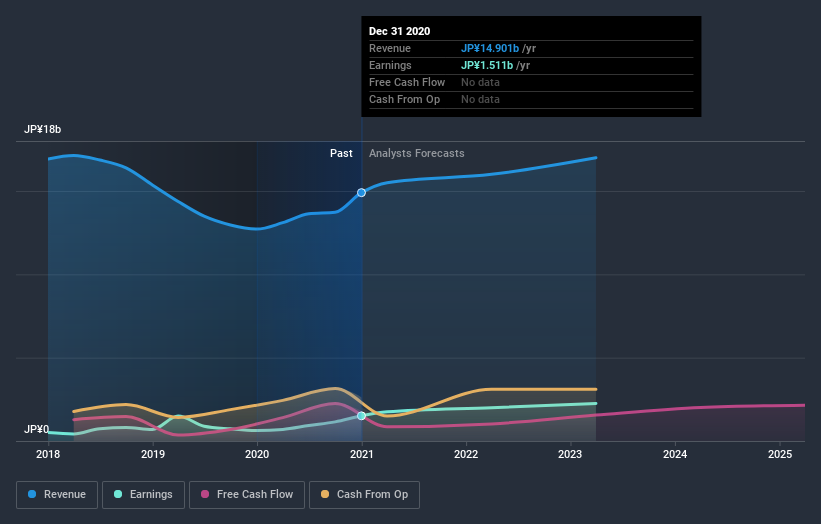Click the JP¥0 y-axis label
The width and height of the screenshot is (821, 524).
[x=37, y=429]
